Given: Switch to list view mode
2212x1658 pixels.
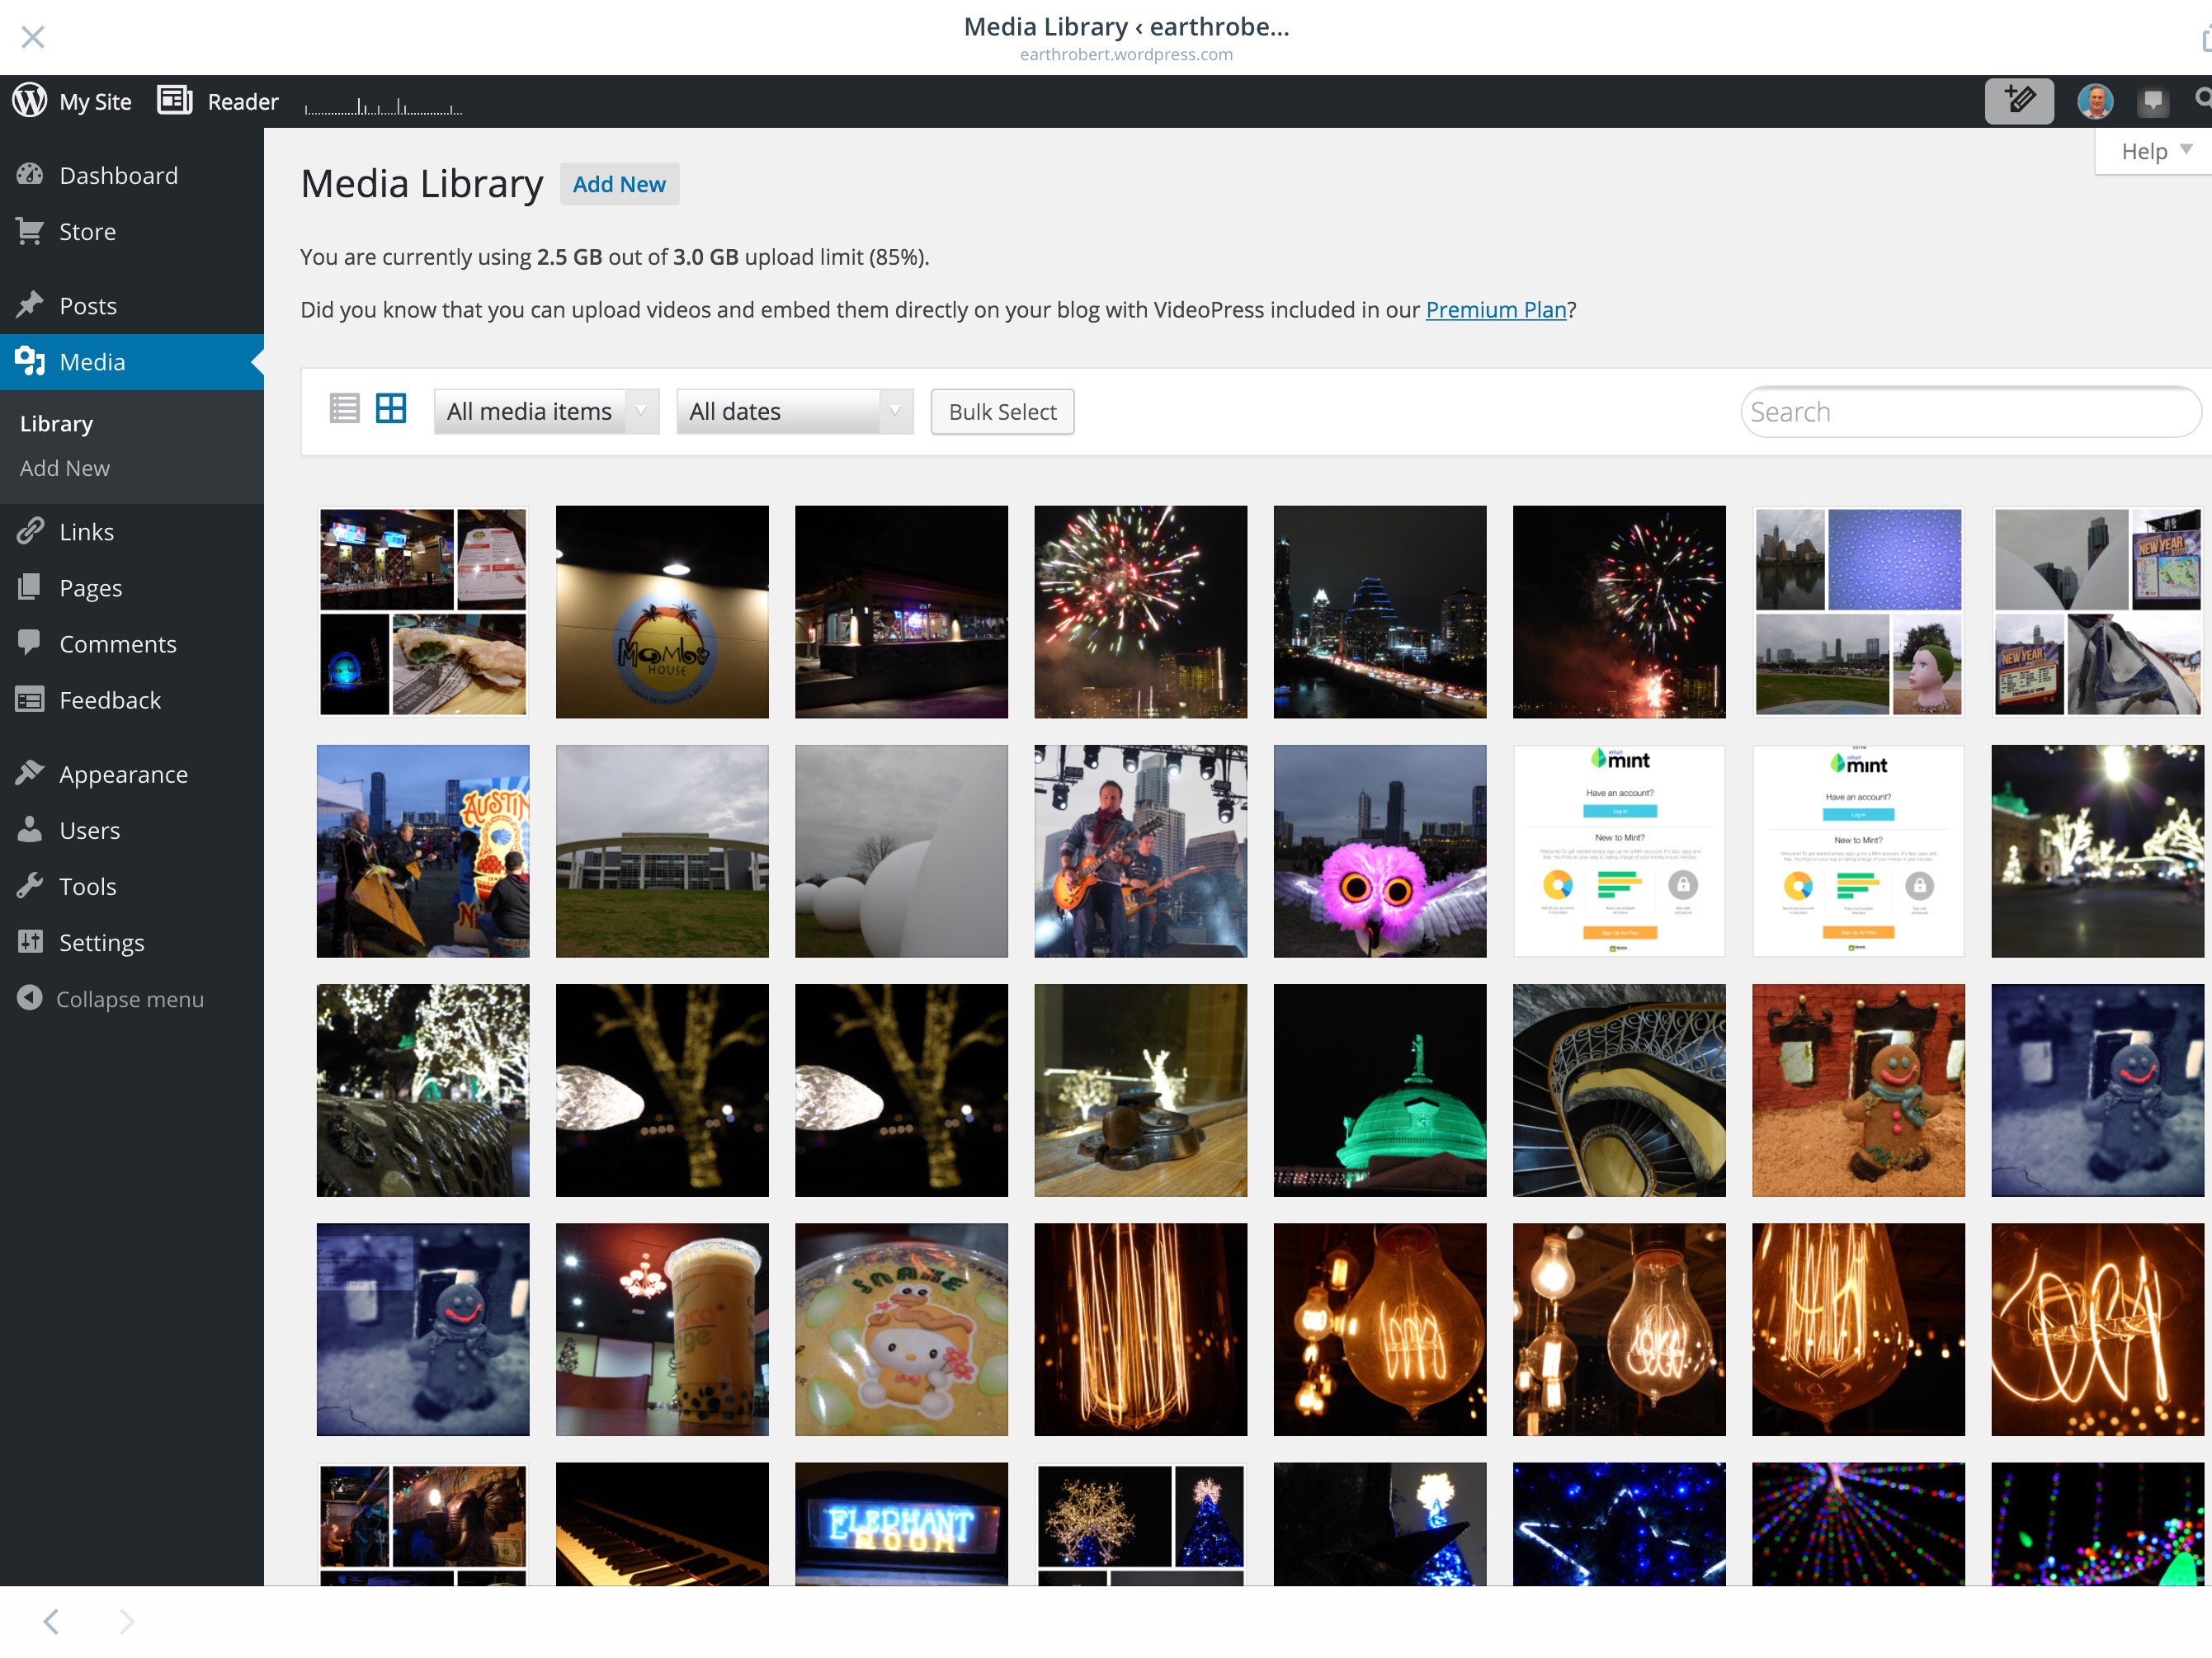Looking at the screenshot, I should coord(344,409).
